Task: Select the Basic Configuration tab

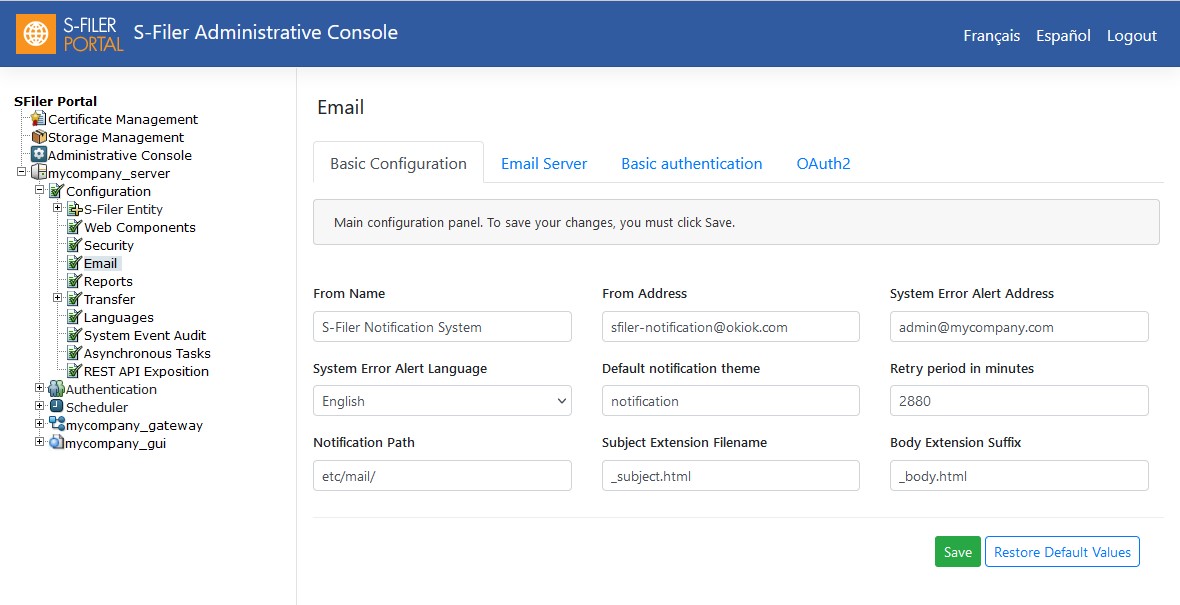Action: pos(398,163)
